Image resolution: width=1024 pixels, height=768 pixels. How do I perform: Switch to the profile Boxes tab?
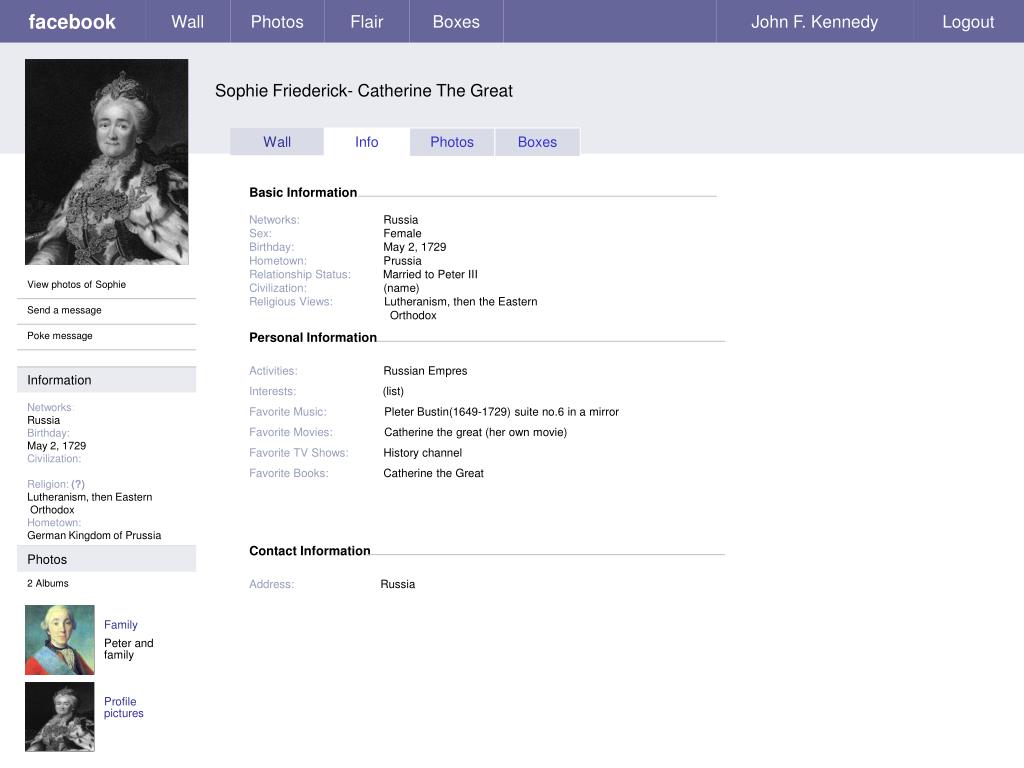[x=537, y=142]
